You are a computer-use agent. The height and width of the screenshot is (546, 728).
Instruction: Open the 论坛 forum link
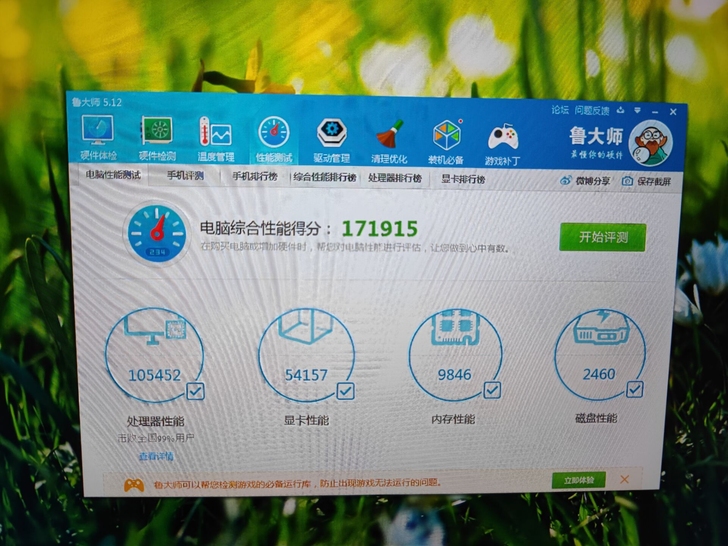point(560,110)
